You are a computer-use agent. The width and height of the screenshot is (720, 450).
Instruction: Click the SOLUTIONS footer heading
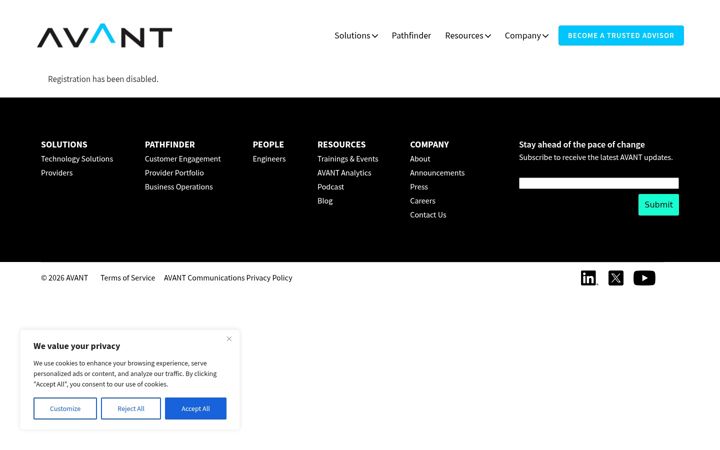(x=64, y=145)
